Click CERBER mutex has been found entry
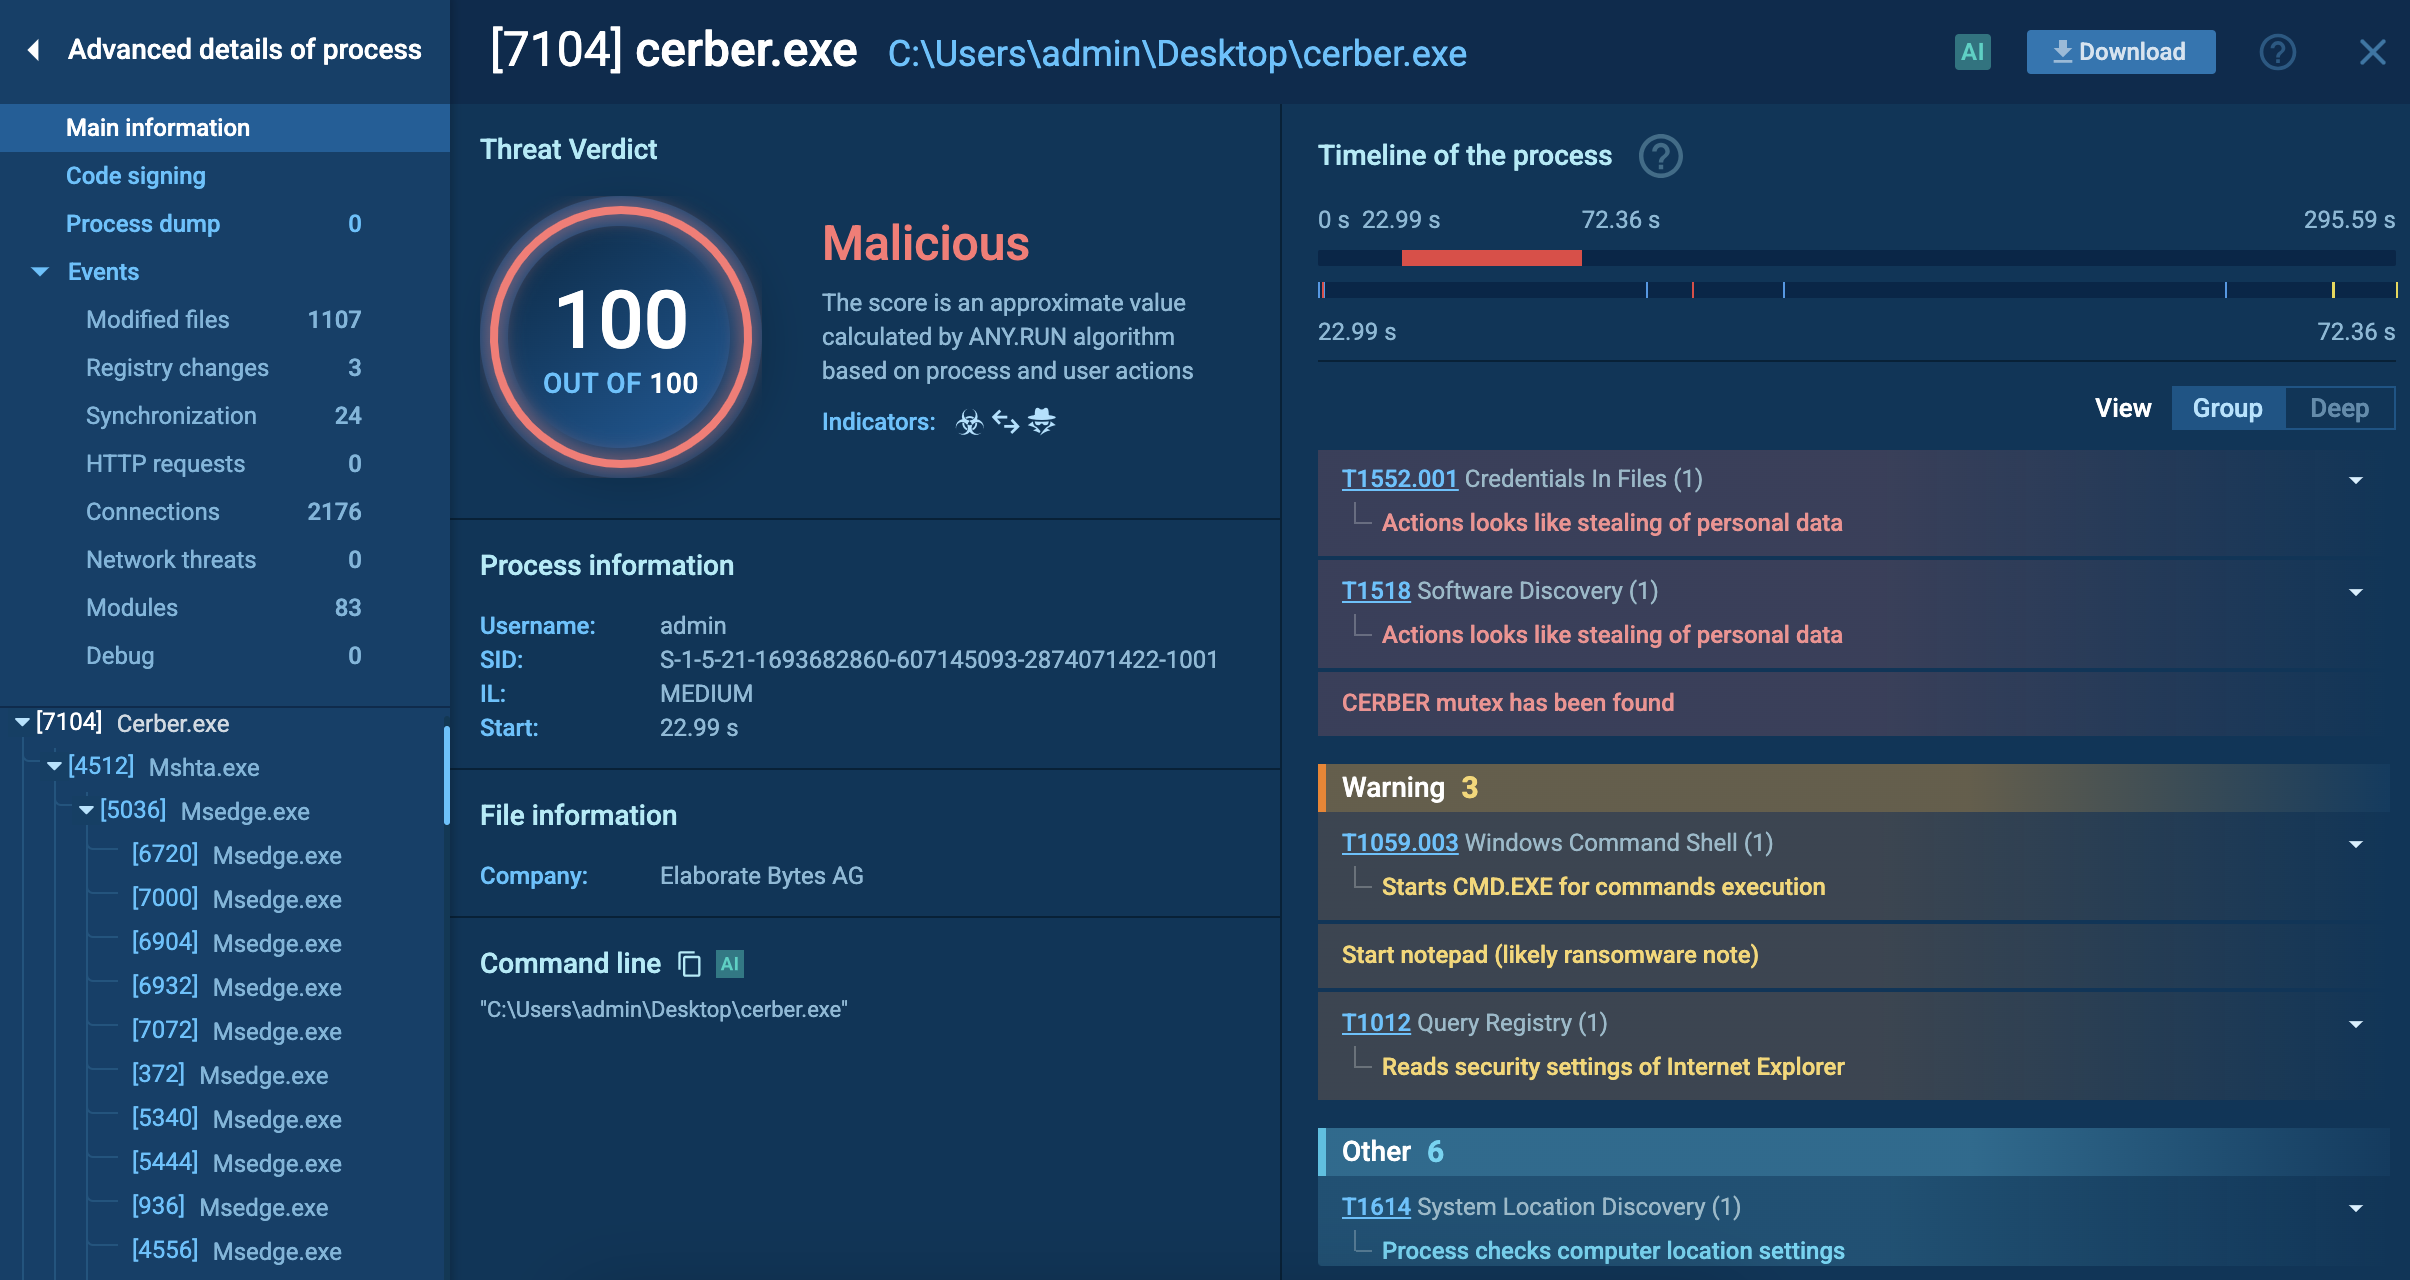This screenshot has width=2410, height=1280. pos(1854,703)
